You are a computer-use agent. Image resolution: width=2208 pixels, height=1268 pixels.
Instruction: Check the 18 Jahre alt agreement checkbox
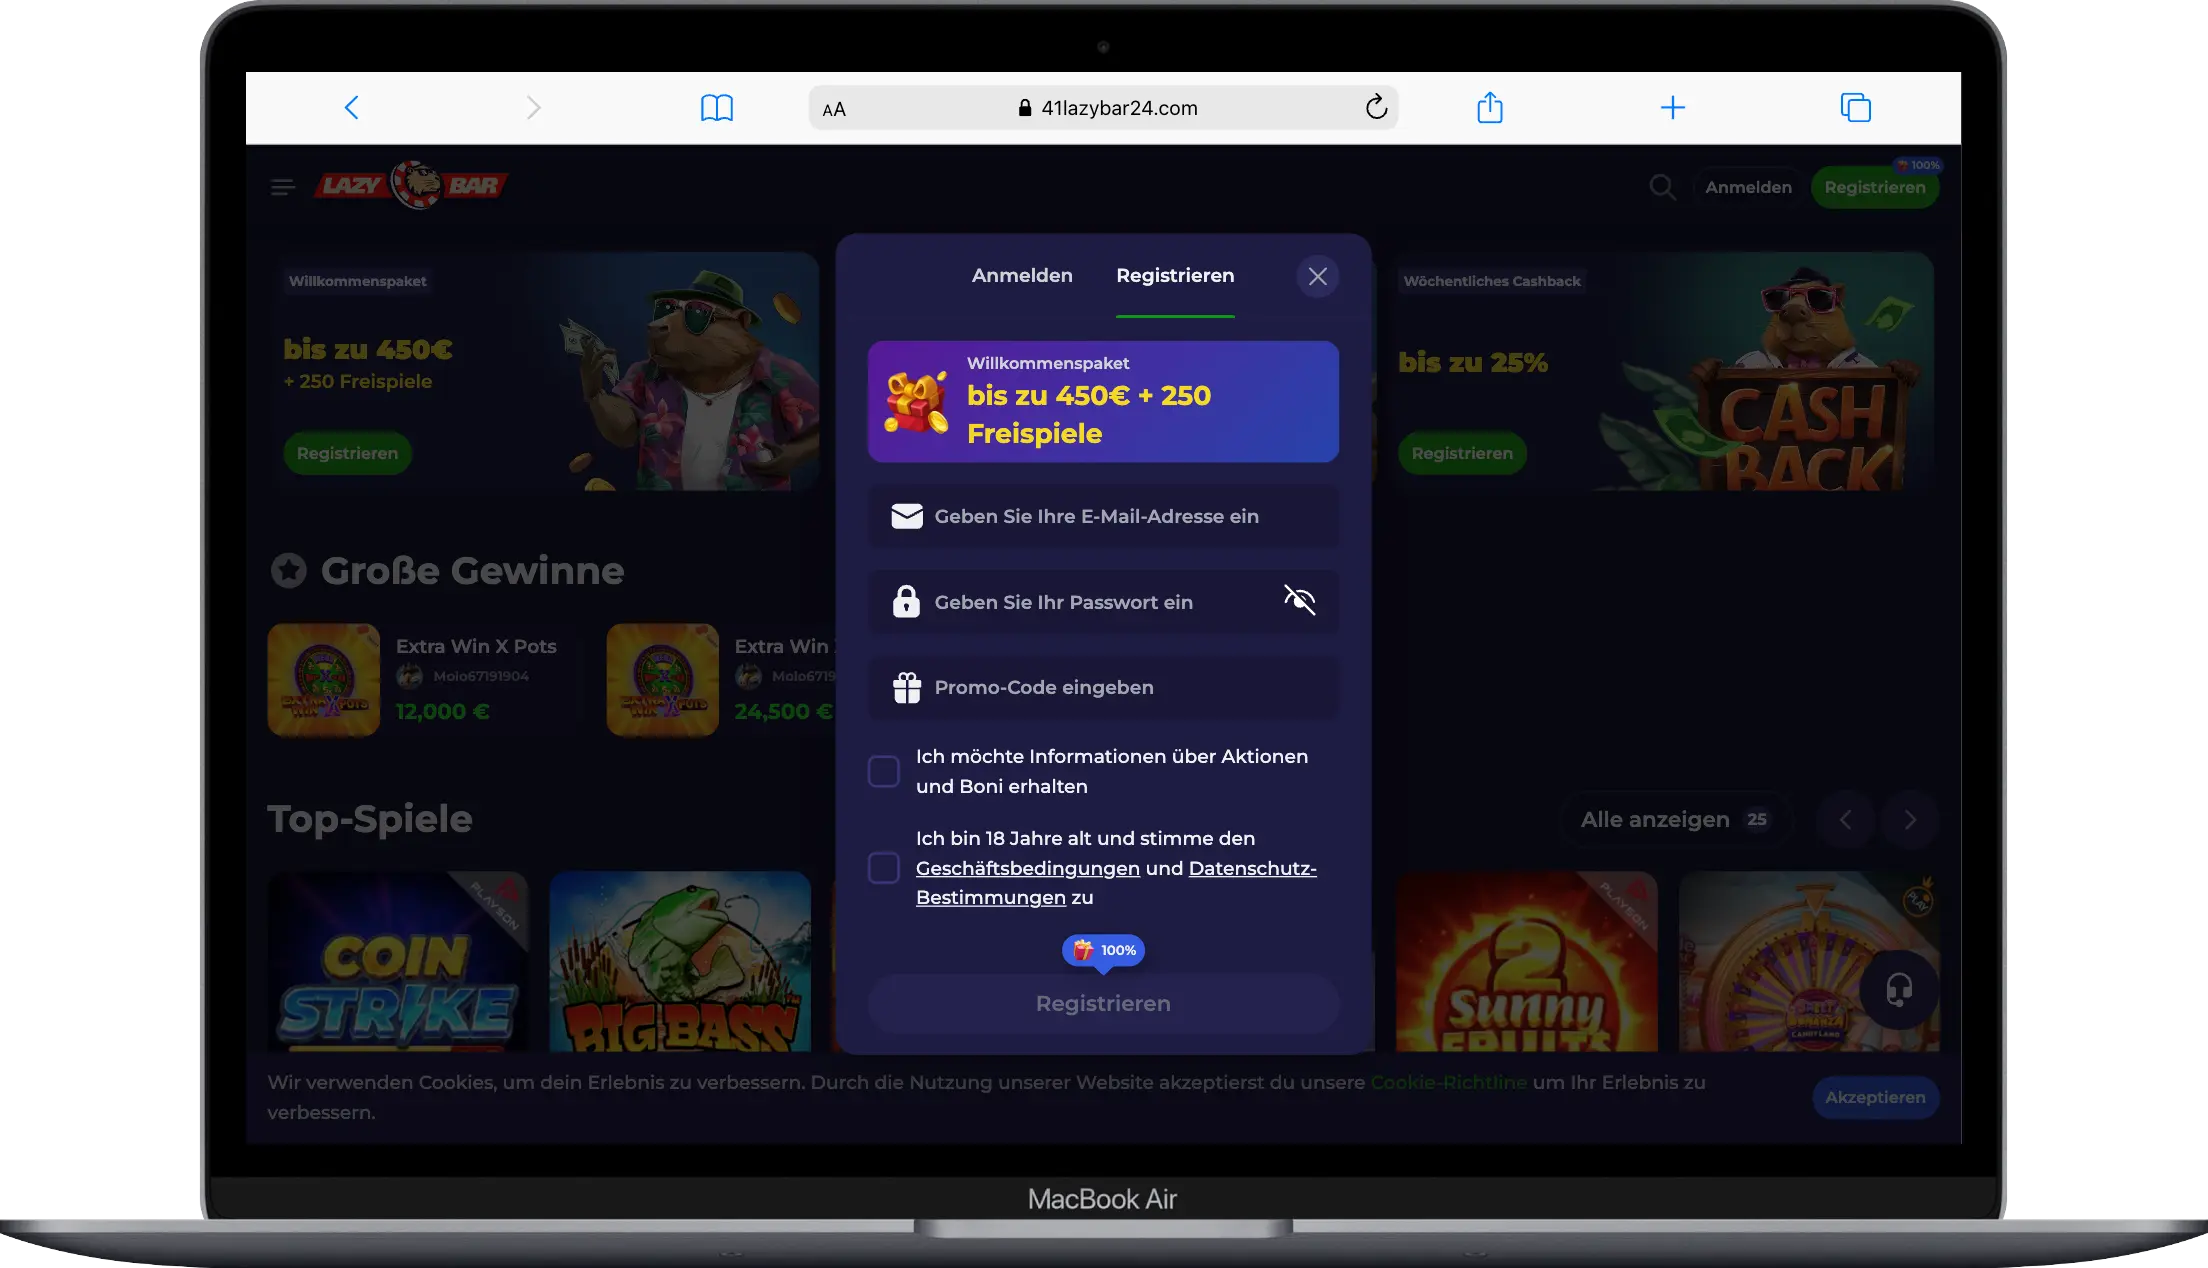point(884,867)
